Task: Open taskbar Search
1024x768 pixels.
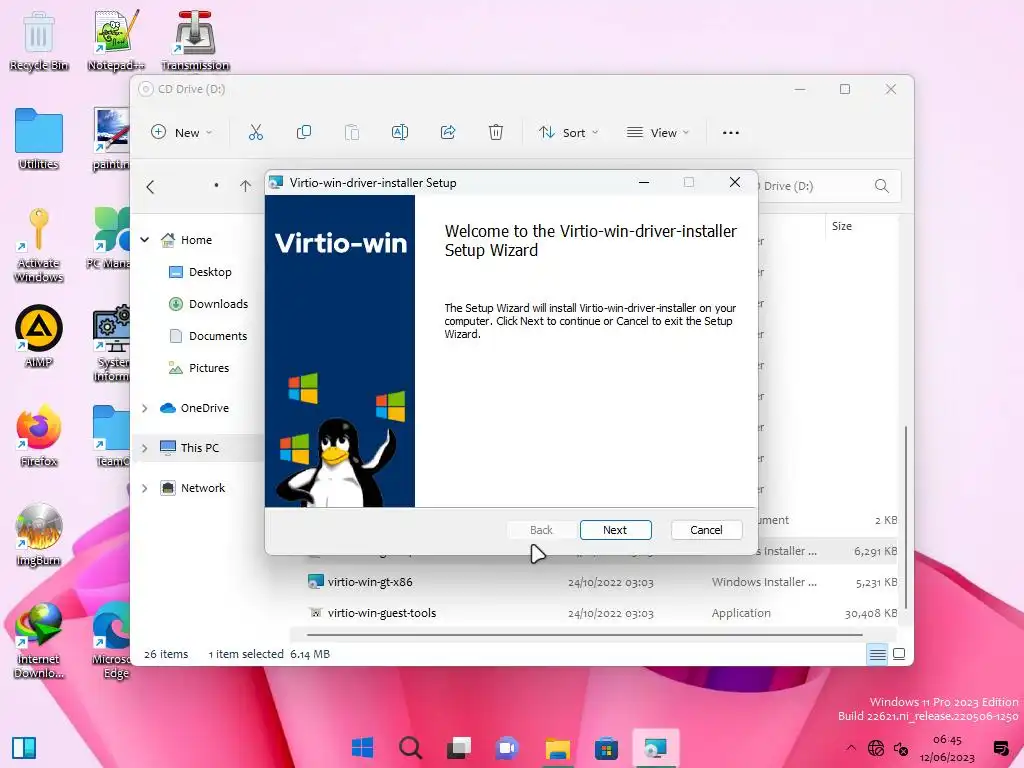Action: (410, 747)
